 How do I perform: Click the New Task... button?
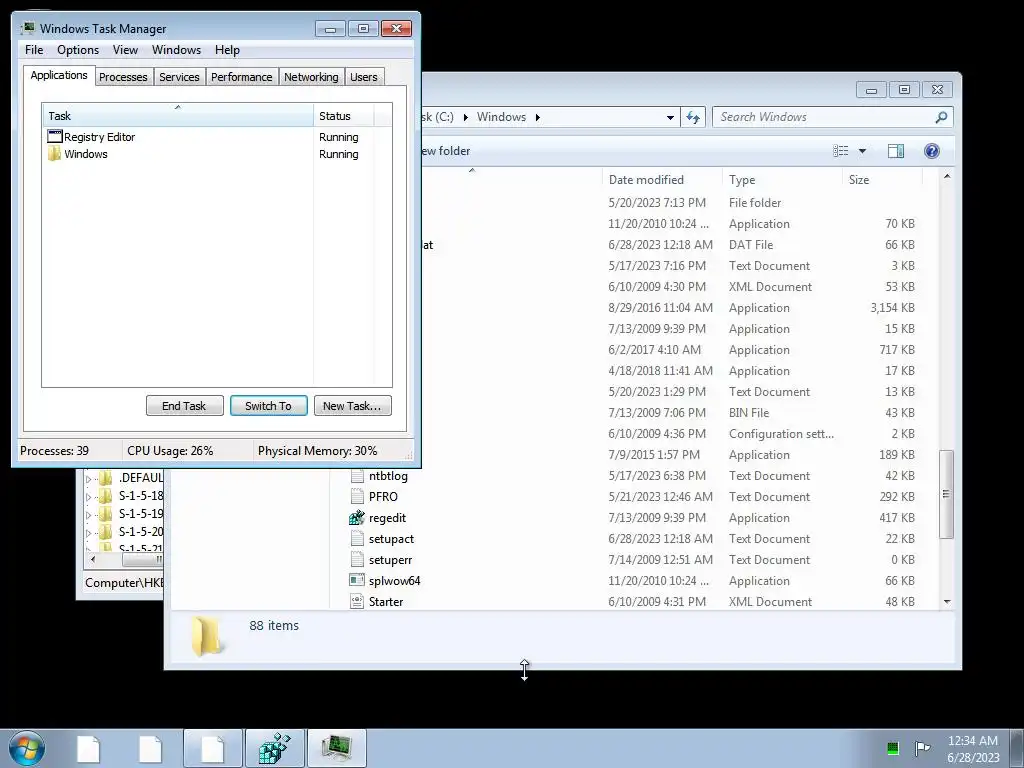tap(352, 406)
